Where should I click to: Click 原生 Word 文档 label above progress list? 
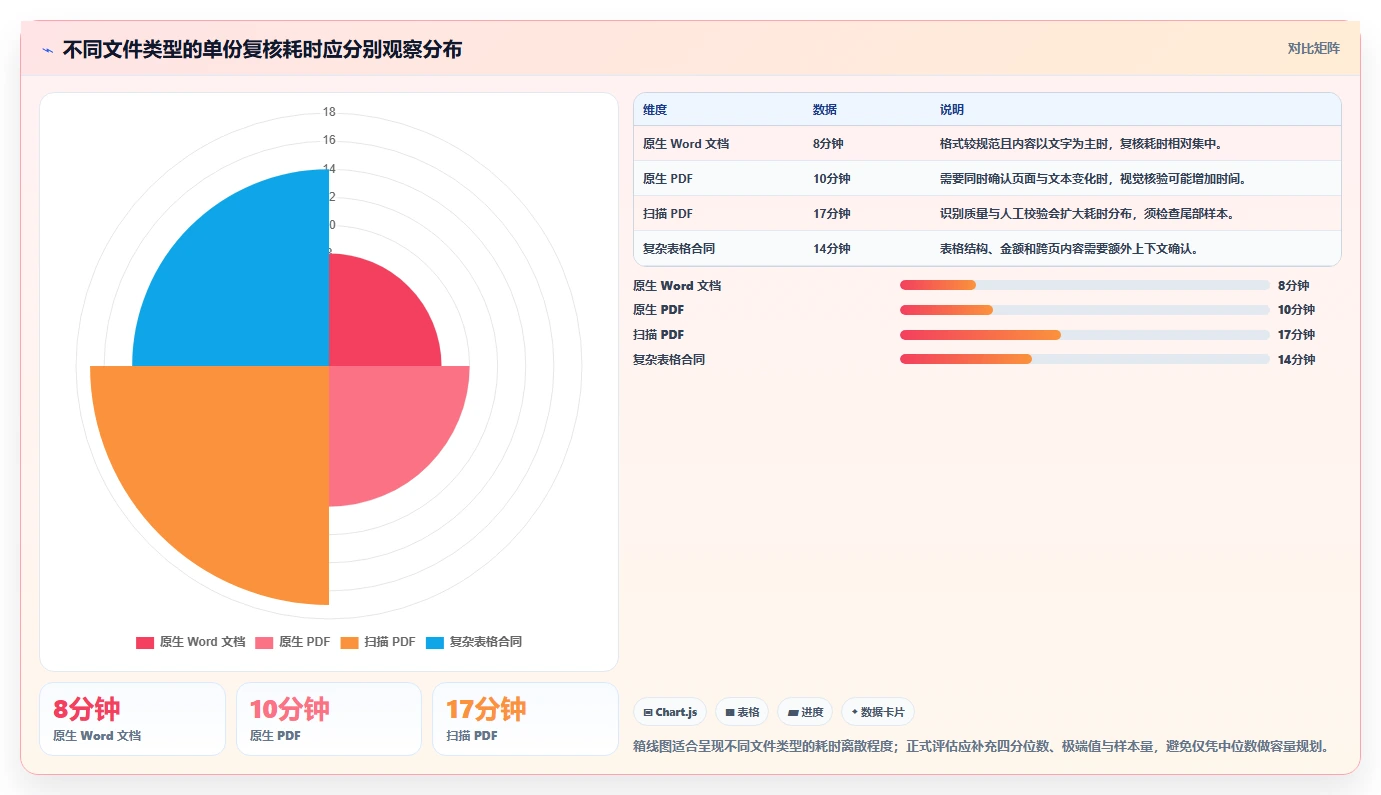(x=677, y=285)
